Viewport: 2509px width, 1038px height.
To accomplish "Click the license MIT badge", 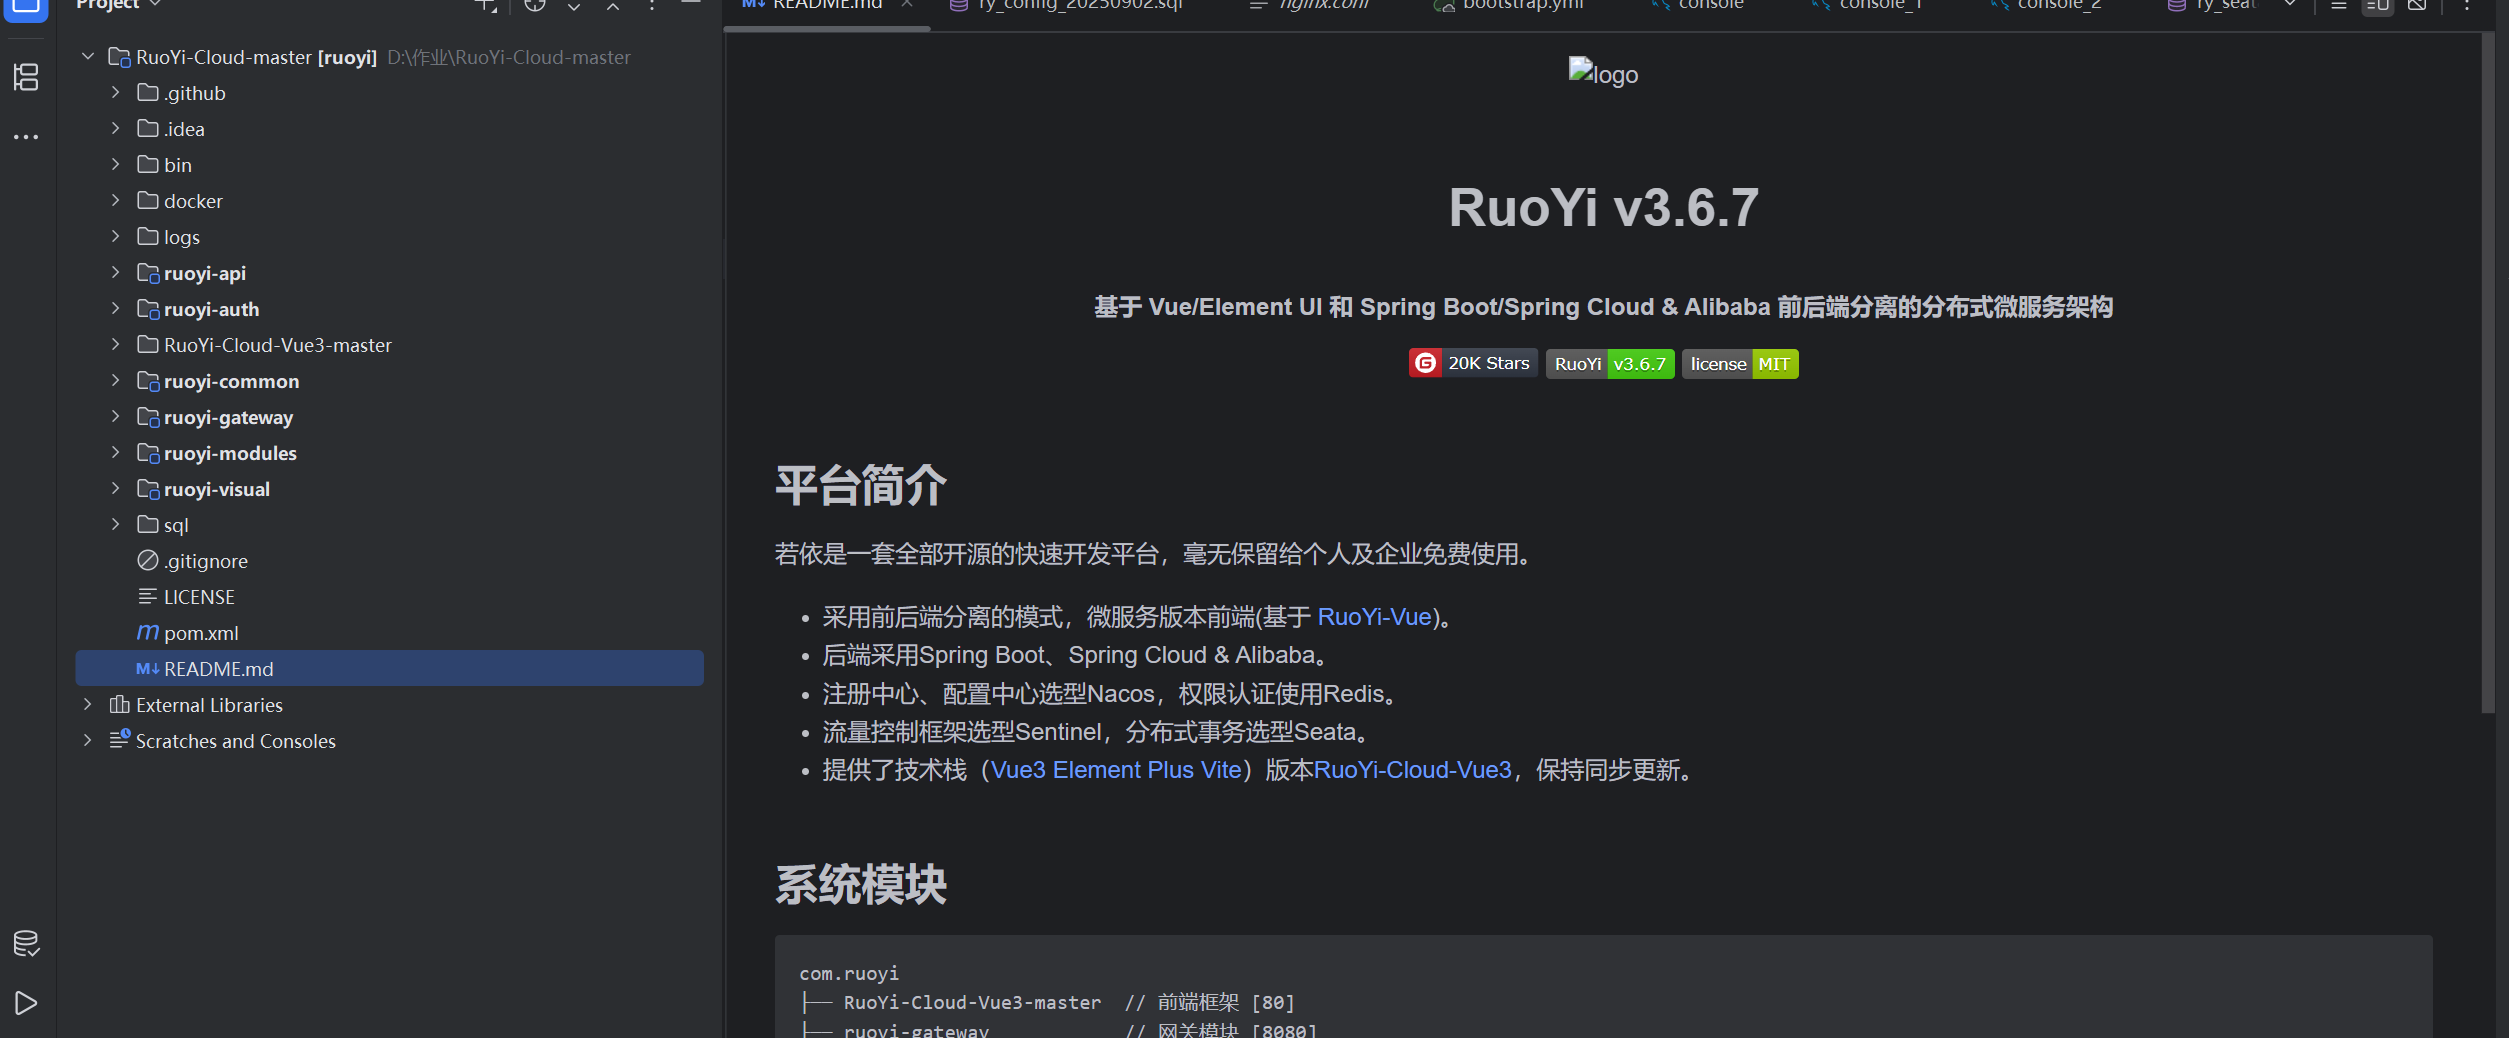I will click(x=1740, y=364).
